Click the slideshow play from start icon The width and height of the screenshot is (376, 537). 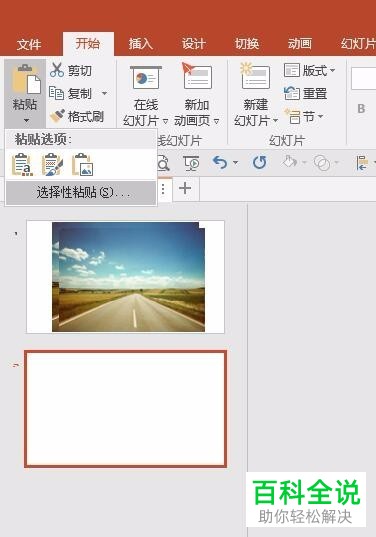point(191,163)
